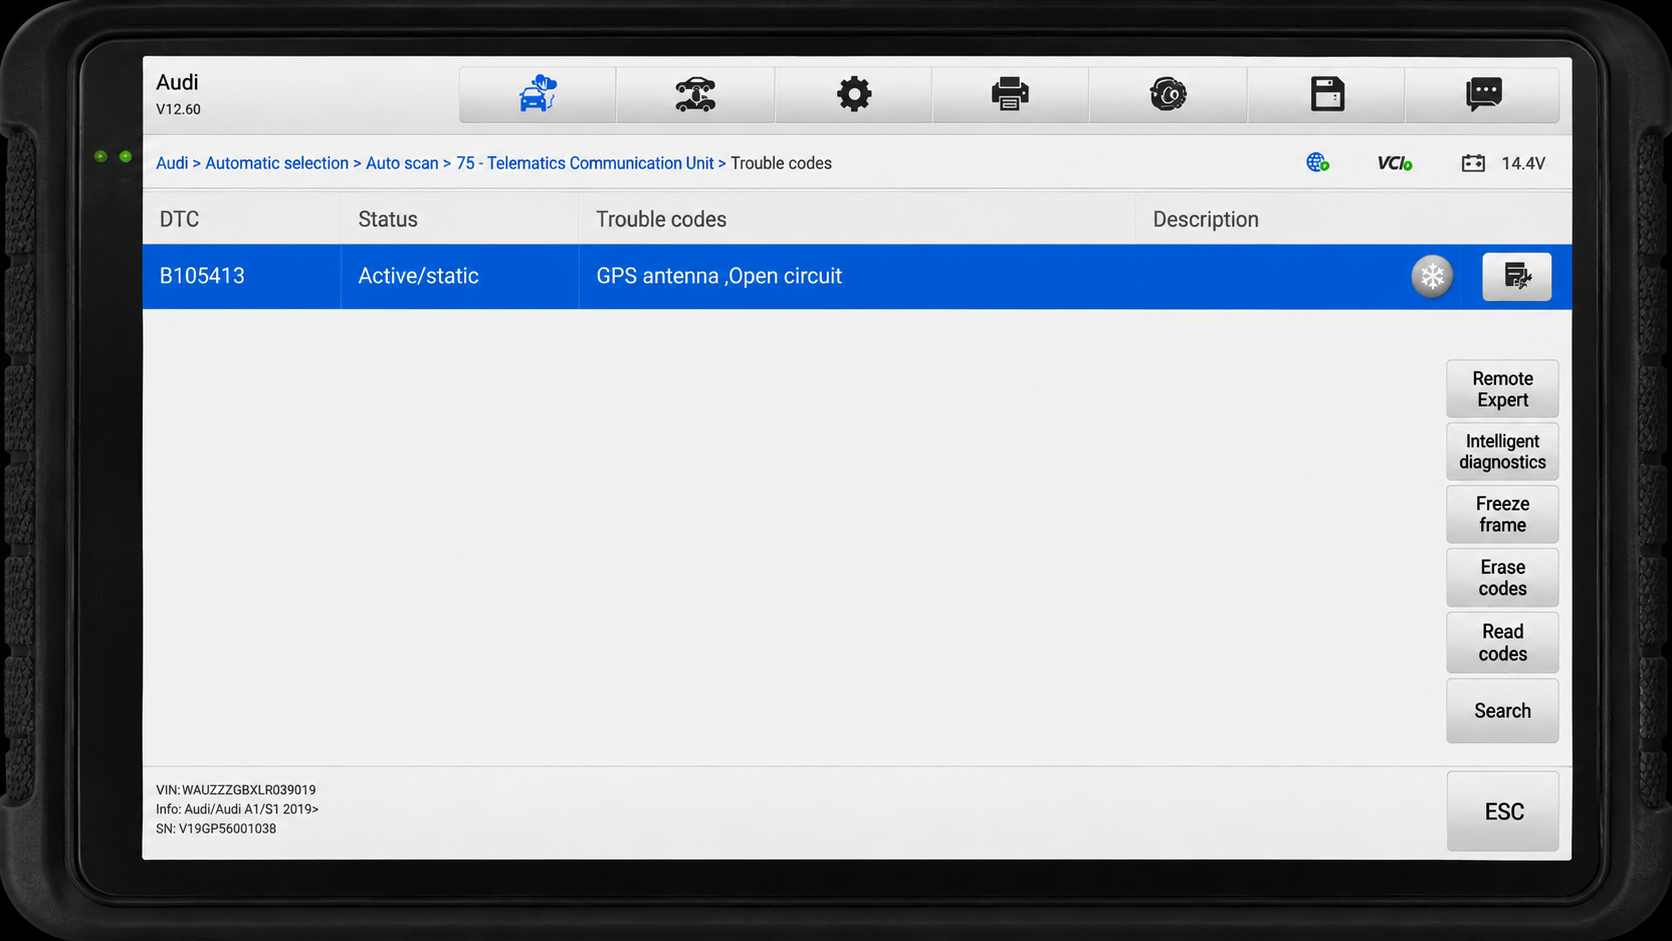Click the vehicle swap icon in toolbar
Viewport: 1672px width, 941px height.
pyautogui.click(x=695, y=94)
